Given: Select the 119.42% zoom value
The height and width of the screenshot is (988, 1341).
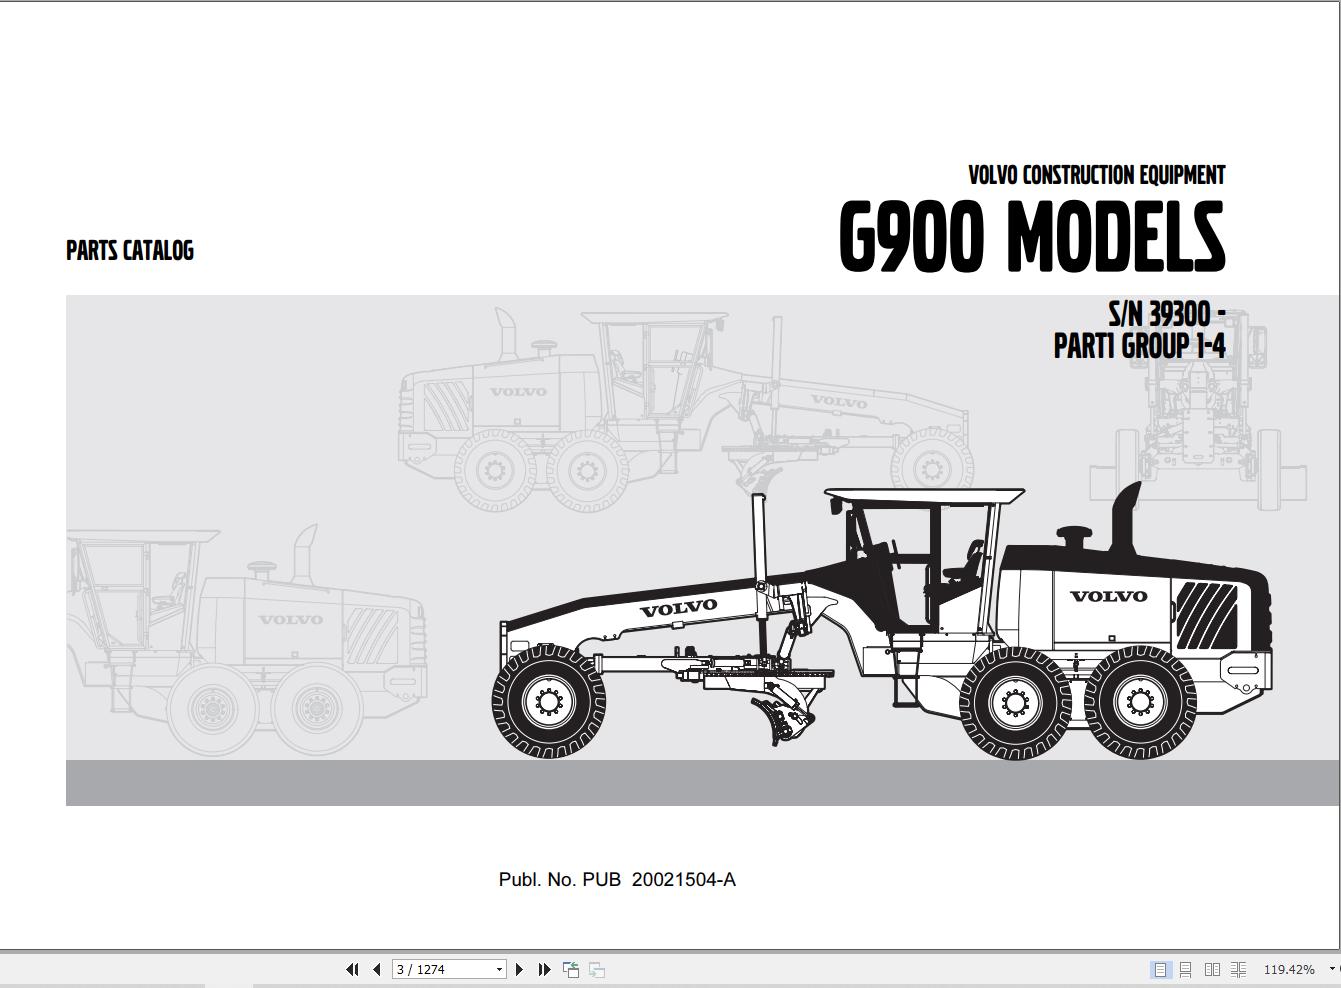Looking at the screenshot, I should click(1289, 969).
